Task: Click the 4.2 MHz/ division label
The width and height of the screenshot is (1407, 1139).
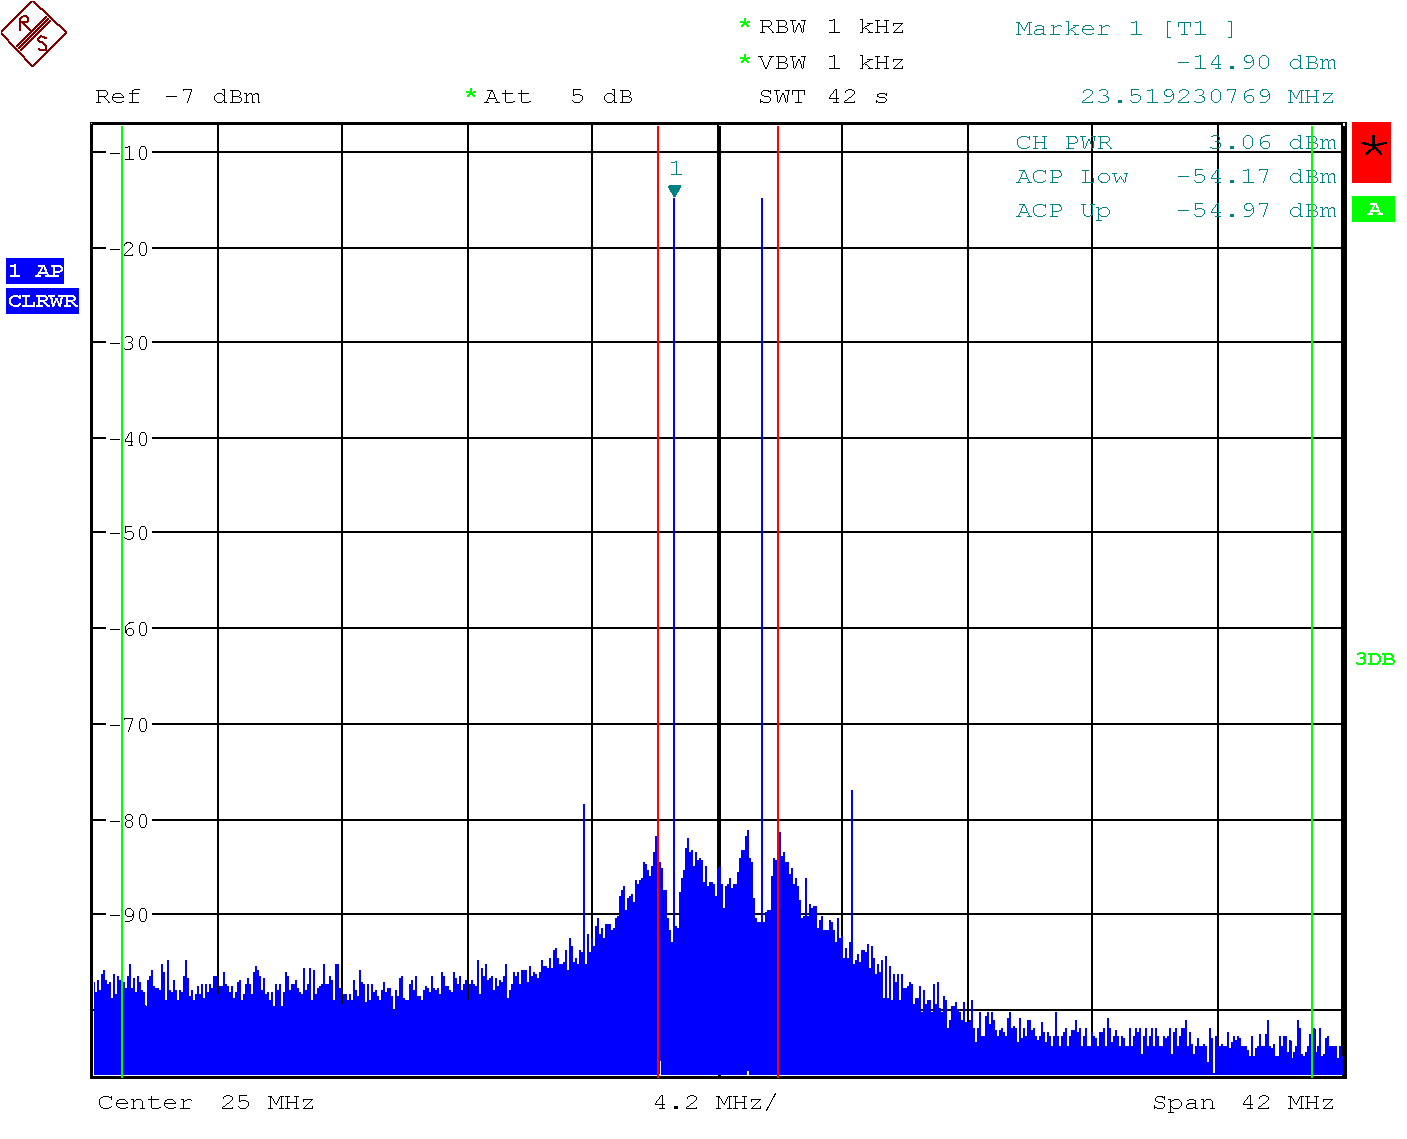Action: [715, 1103]
